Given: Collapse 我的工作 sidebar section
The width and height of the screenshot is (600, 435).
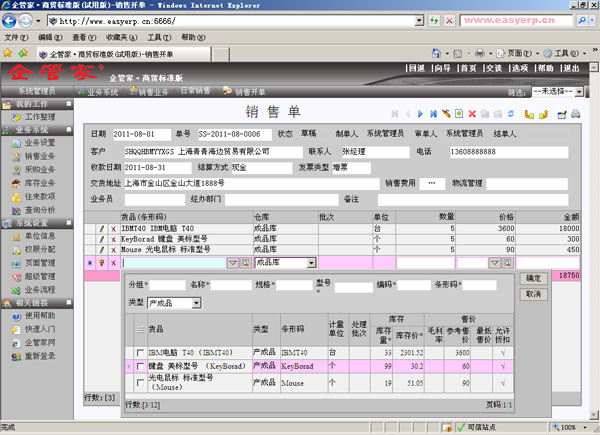Looking at the screenshot, I should coord(69,104).
